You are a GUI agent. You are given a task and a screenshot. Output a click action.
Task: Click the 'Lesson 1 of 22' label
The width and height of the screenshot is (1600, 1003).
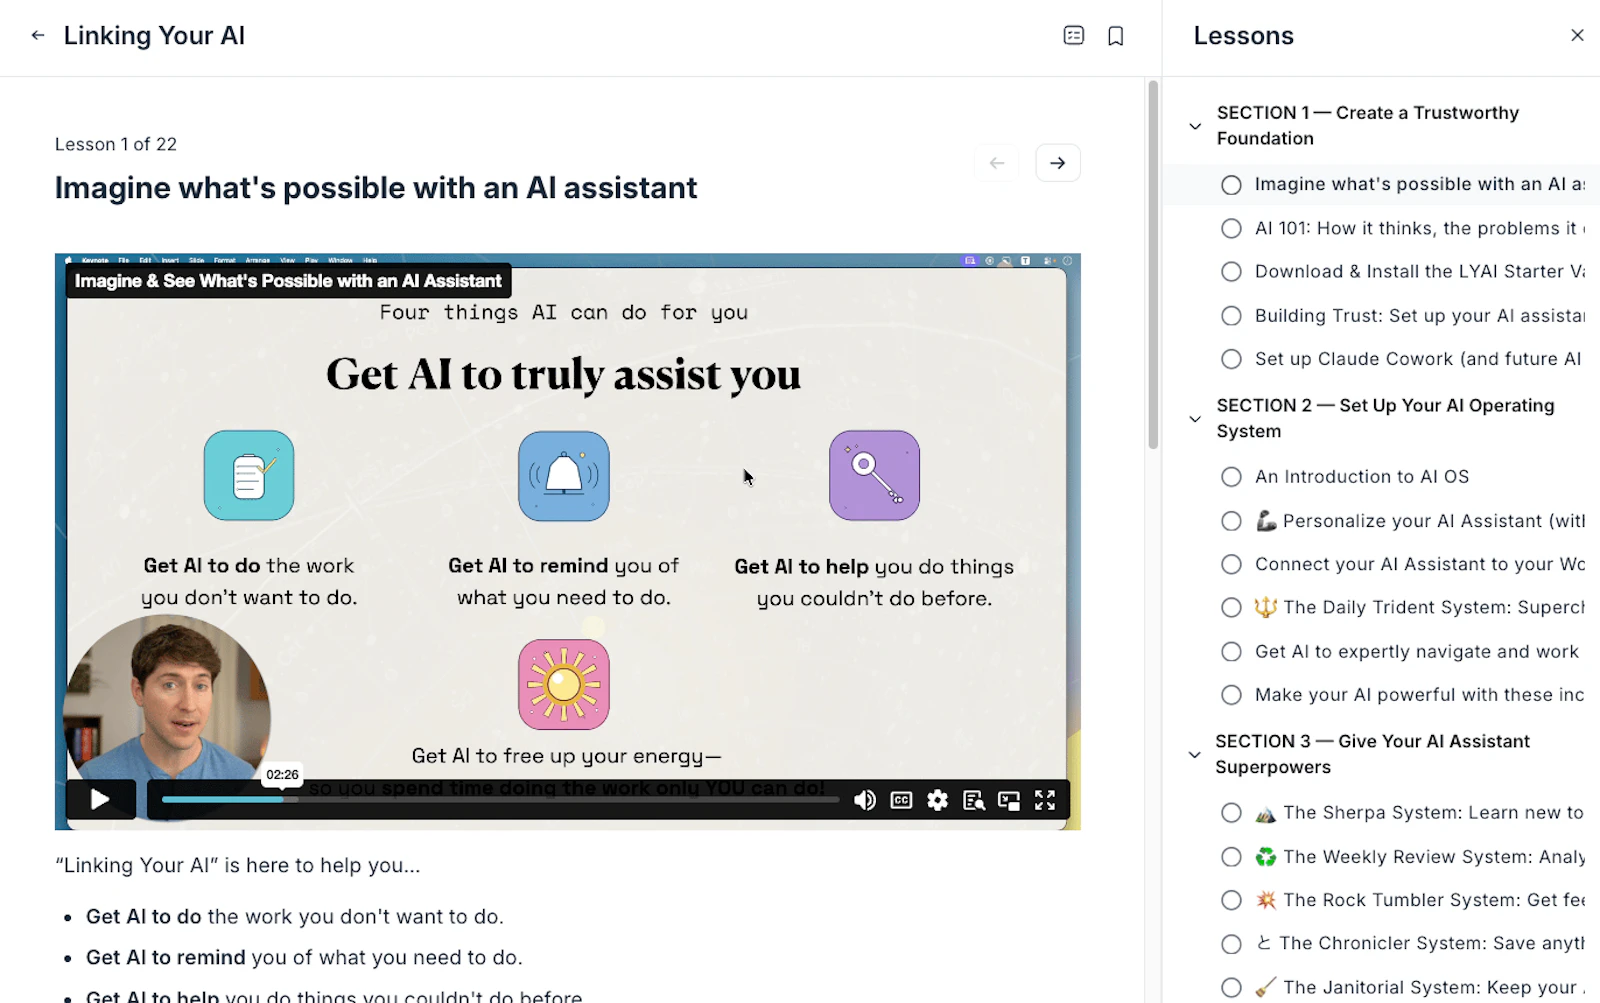point(116,144)
